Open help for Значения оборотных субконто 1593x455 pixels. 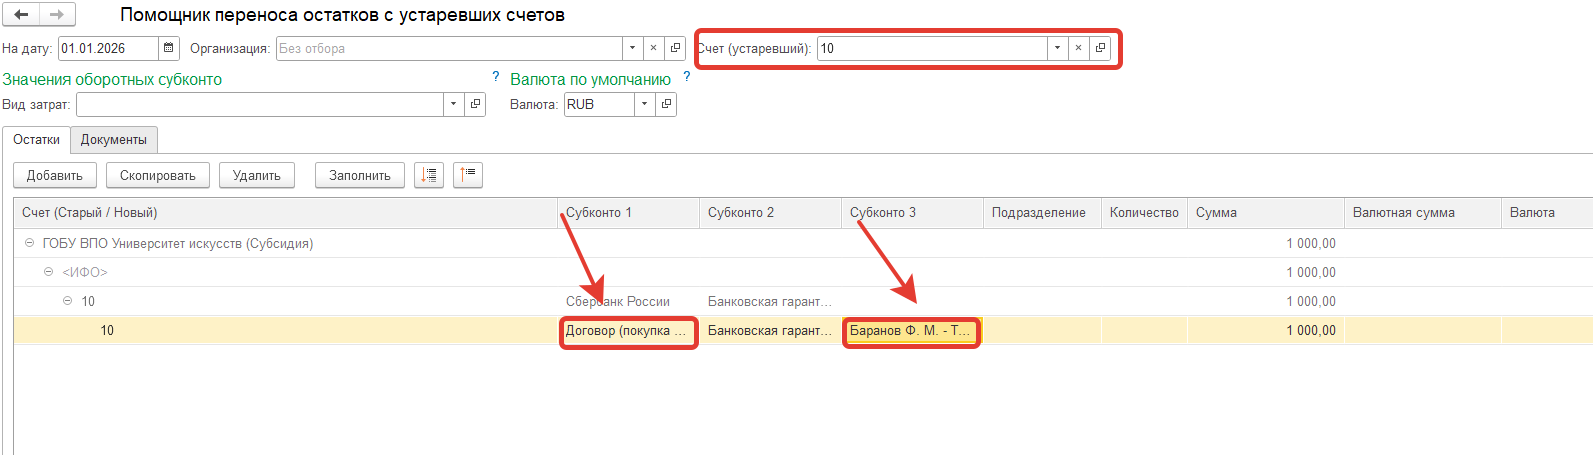pos(496,77)
